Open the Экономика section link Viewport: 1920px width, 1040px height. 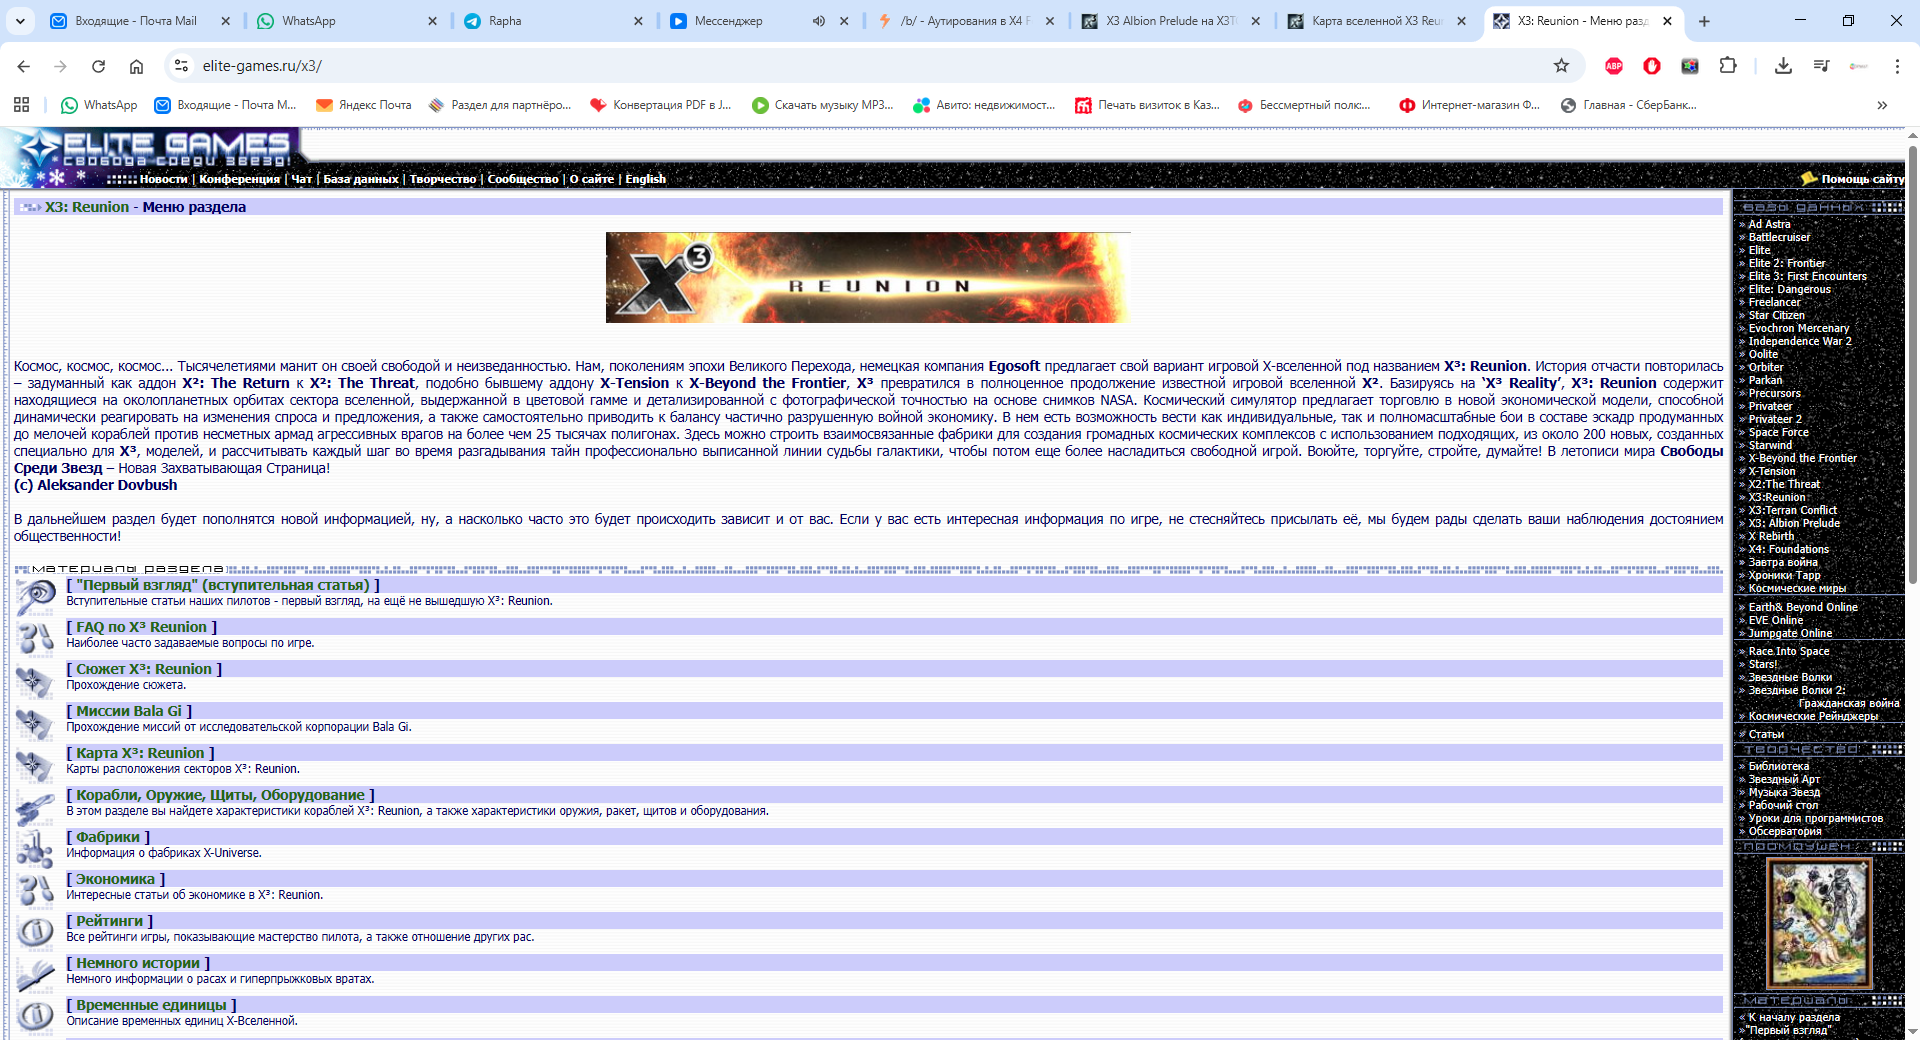116,879
